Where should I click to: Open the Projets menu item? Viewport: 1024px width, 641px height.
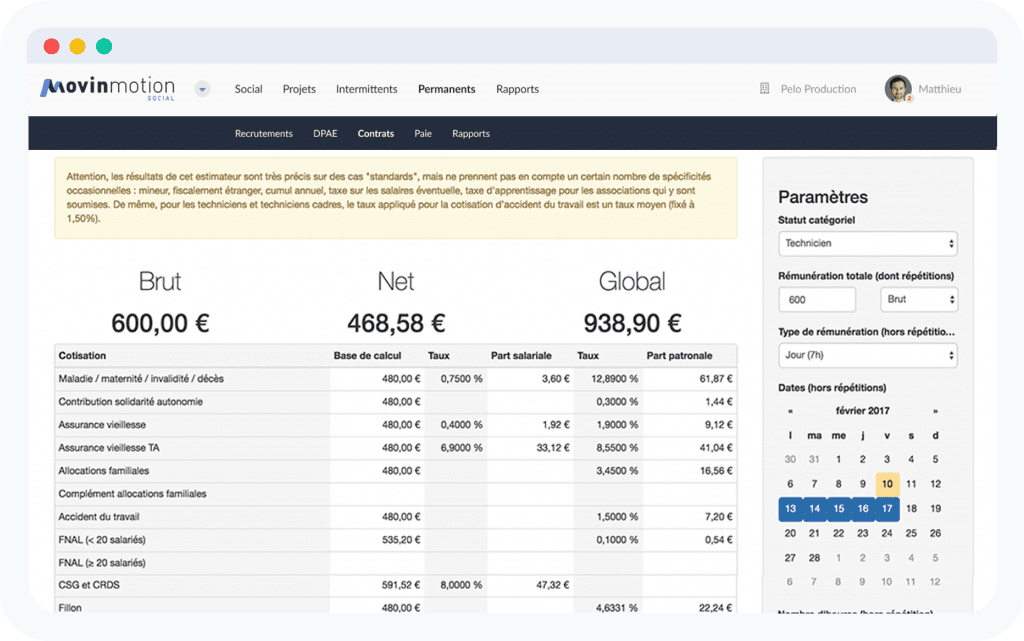[x=299, y=89]
